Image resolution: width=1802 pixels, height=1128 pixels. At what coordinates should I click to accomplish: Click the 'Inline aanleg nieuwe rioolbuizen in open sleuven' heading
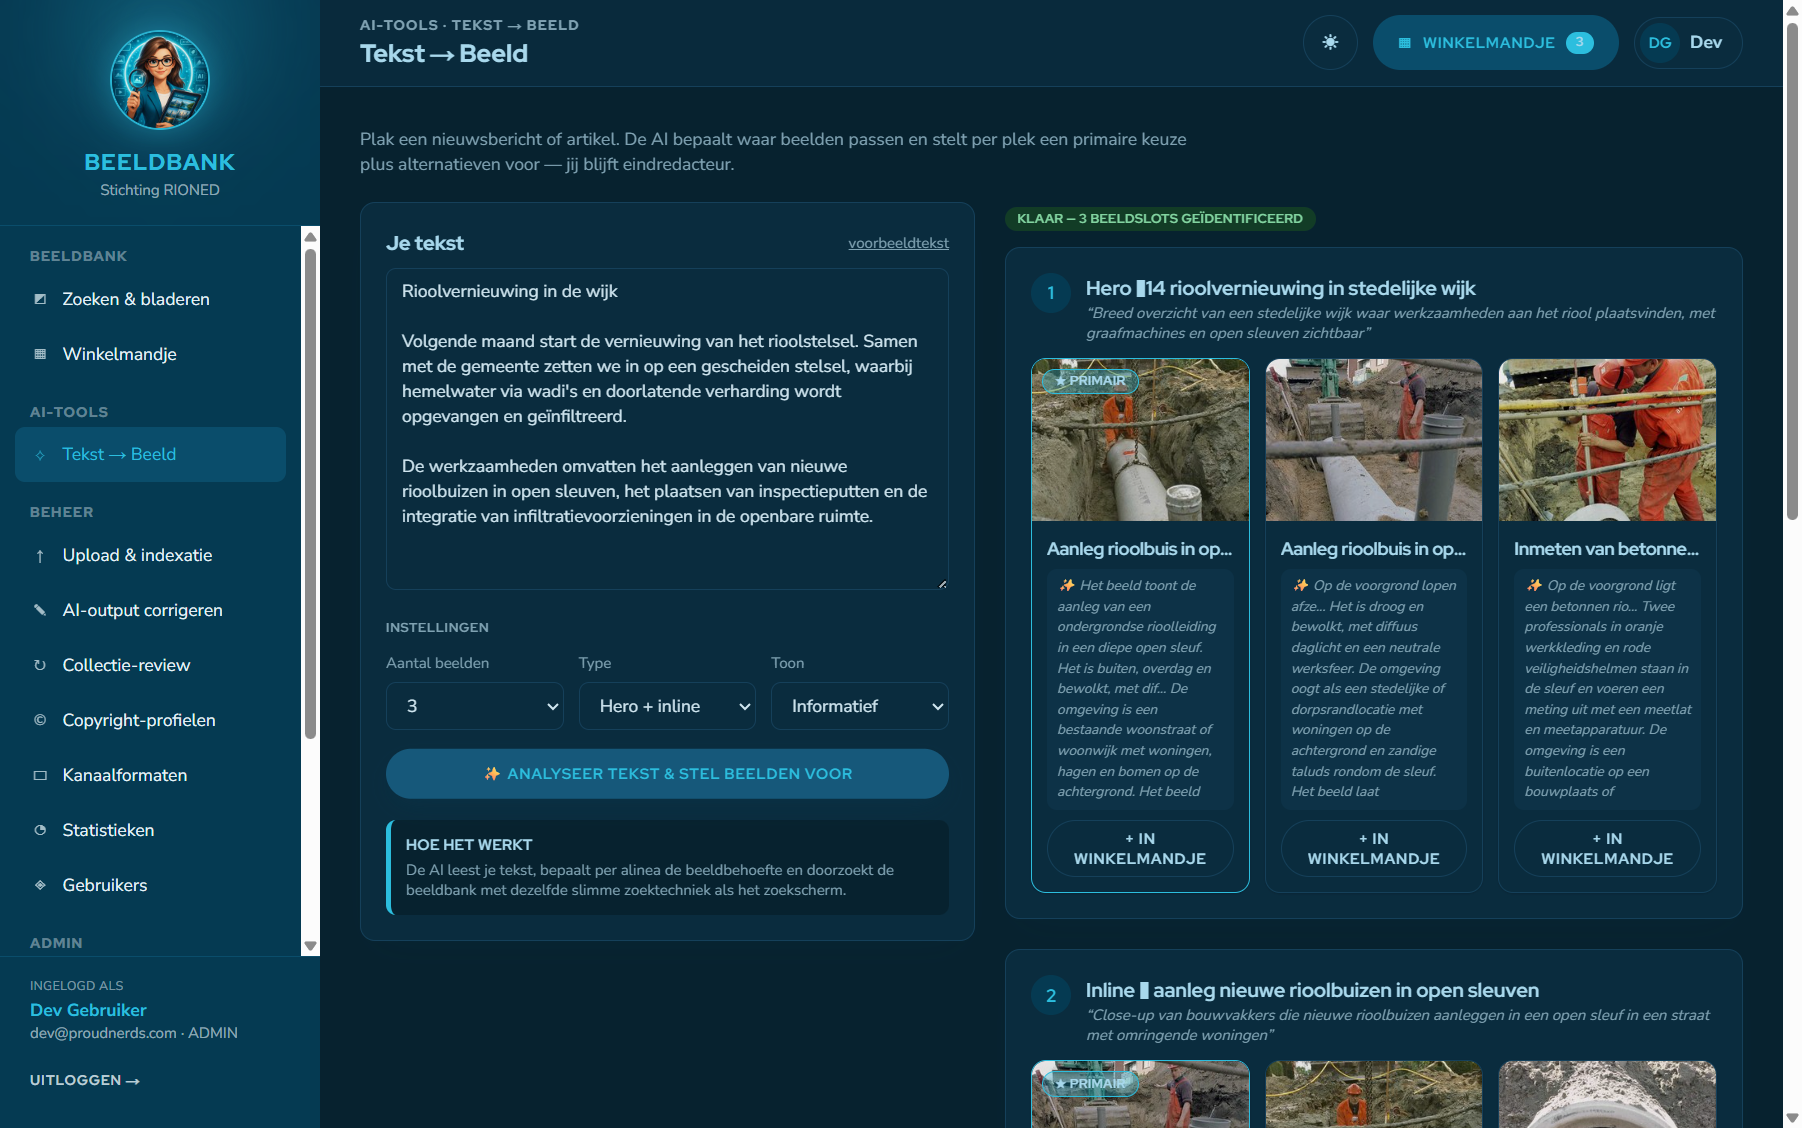pos(1312,990)
